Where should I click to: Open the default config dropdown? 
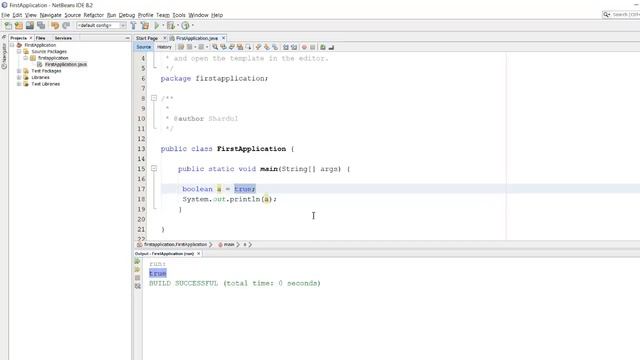pyautogui.click(x=101, y=25)
